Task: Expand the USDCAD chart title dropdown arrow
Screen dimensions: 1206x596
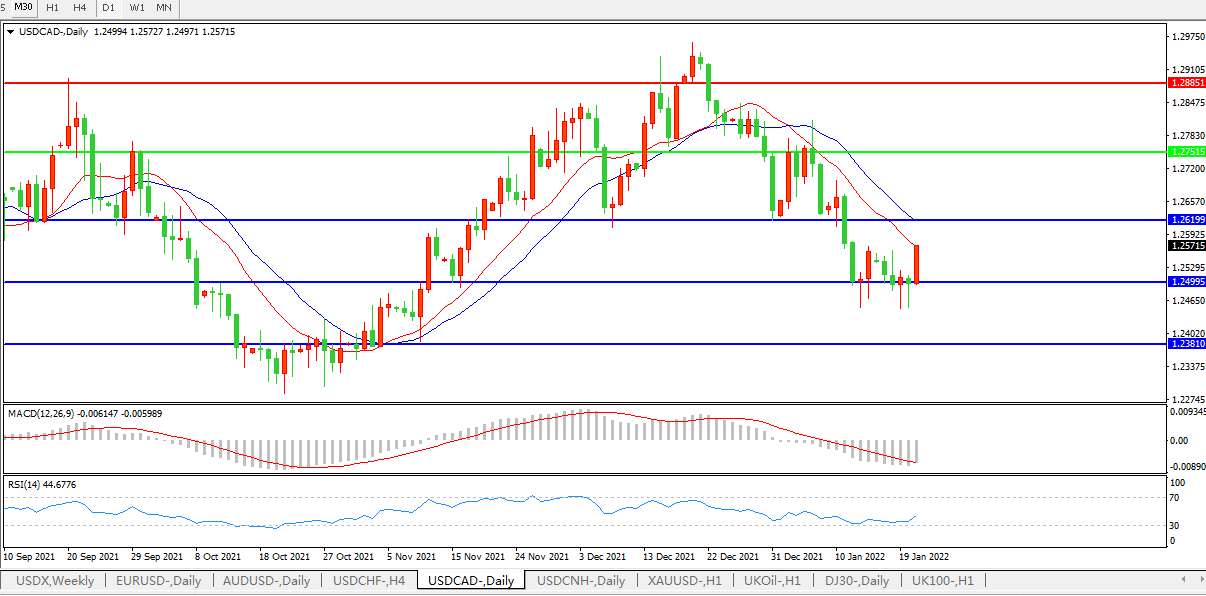Action: click(x=10, y=32)
